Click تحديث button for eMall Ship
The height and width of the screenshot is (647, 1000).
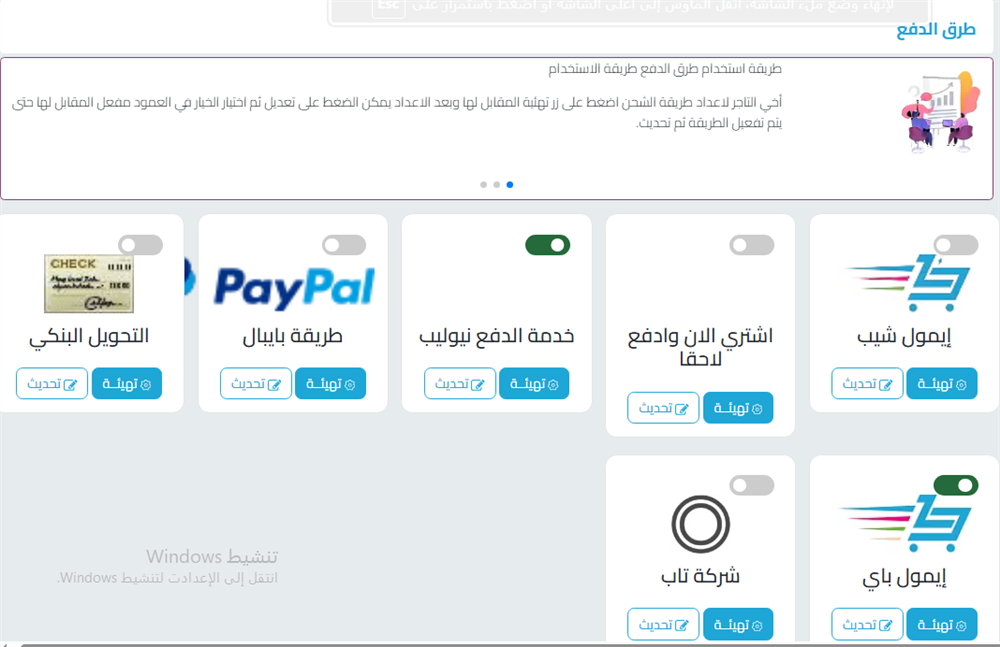point(867,383)
